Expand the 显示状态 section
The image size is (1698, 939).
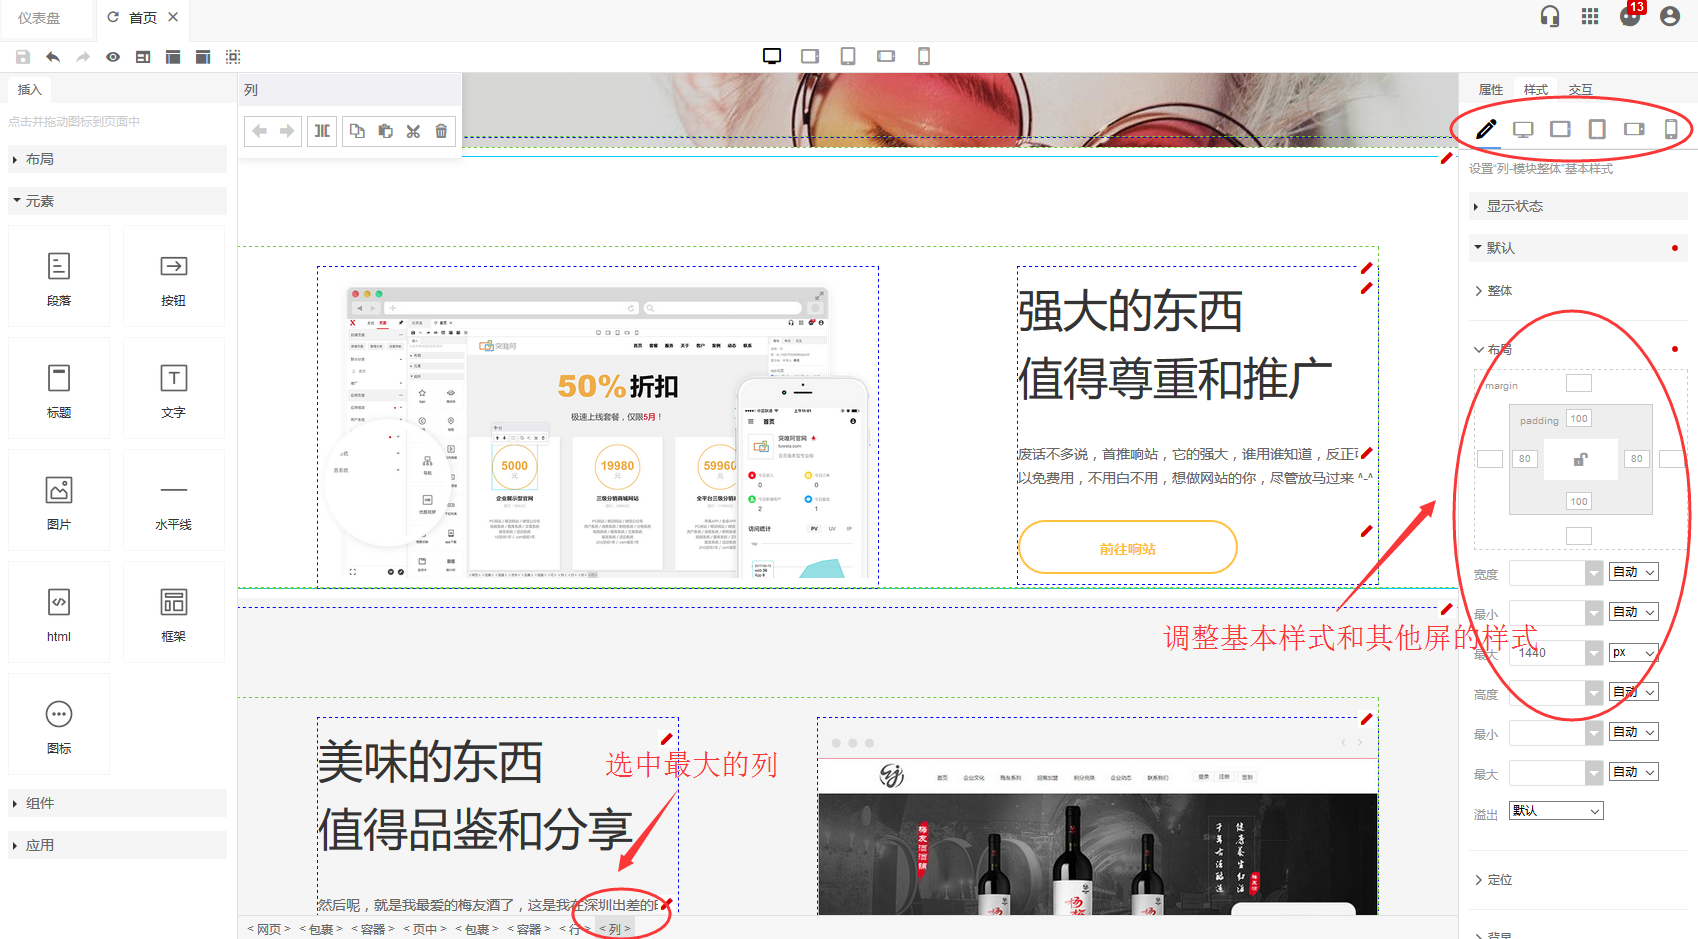tap(1514, 206)
